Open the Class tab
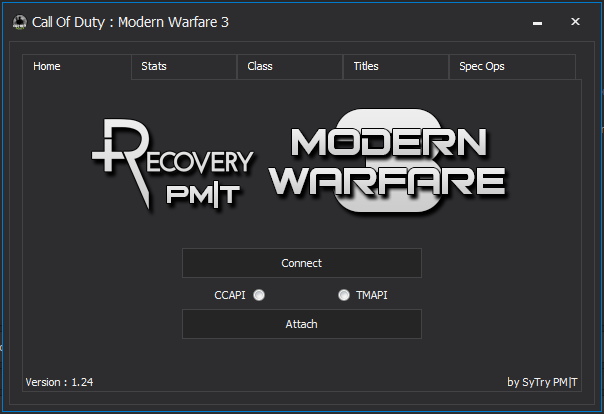The image size is (604, 414). point(290,67)
